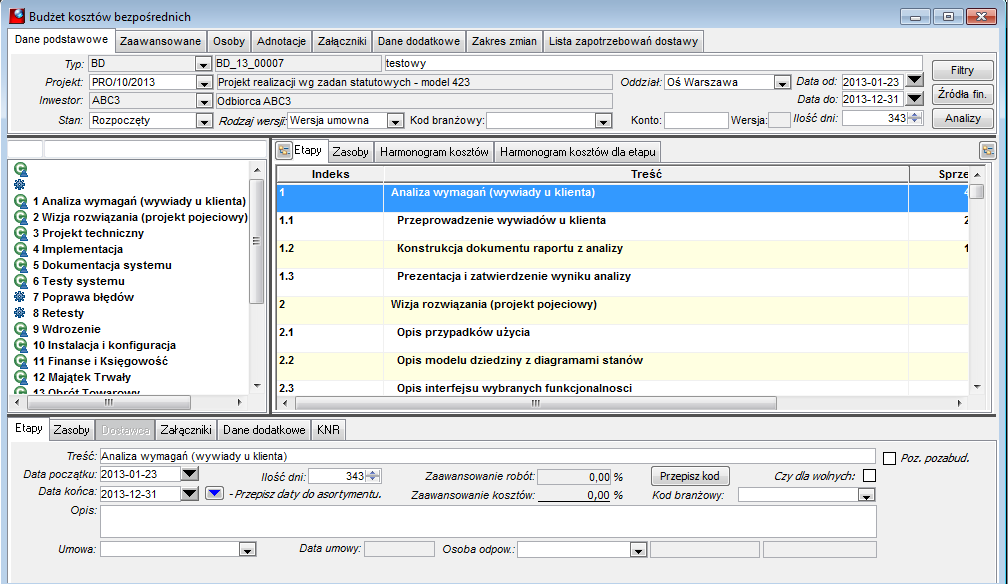
Task: Click the Konto input field
Action: (x=696, y=120)
